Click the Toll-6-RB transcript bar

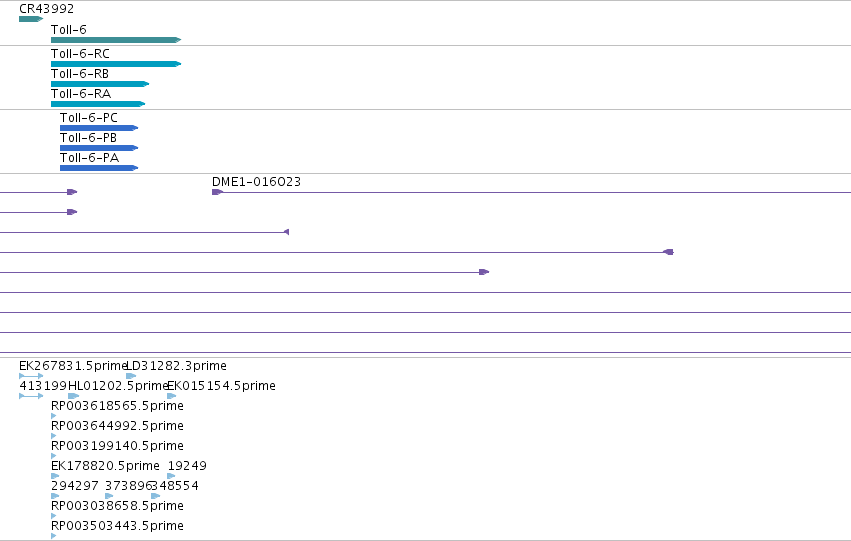pos(100,84)
